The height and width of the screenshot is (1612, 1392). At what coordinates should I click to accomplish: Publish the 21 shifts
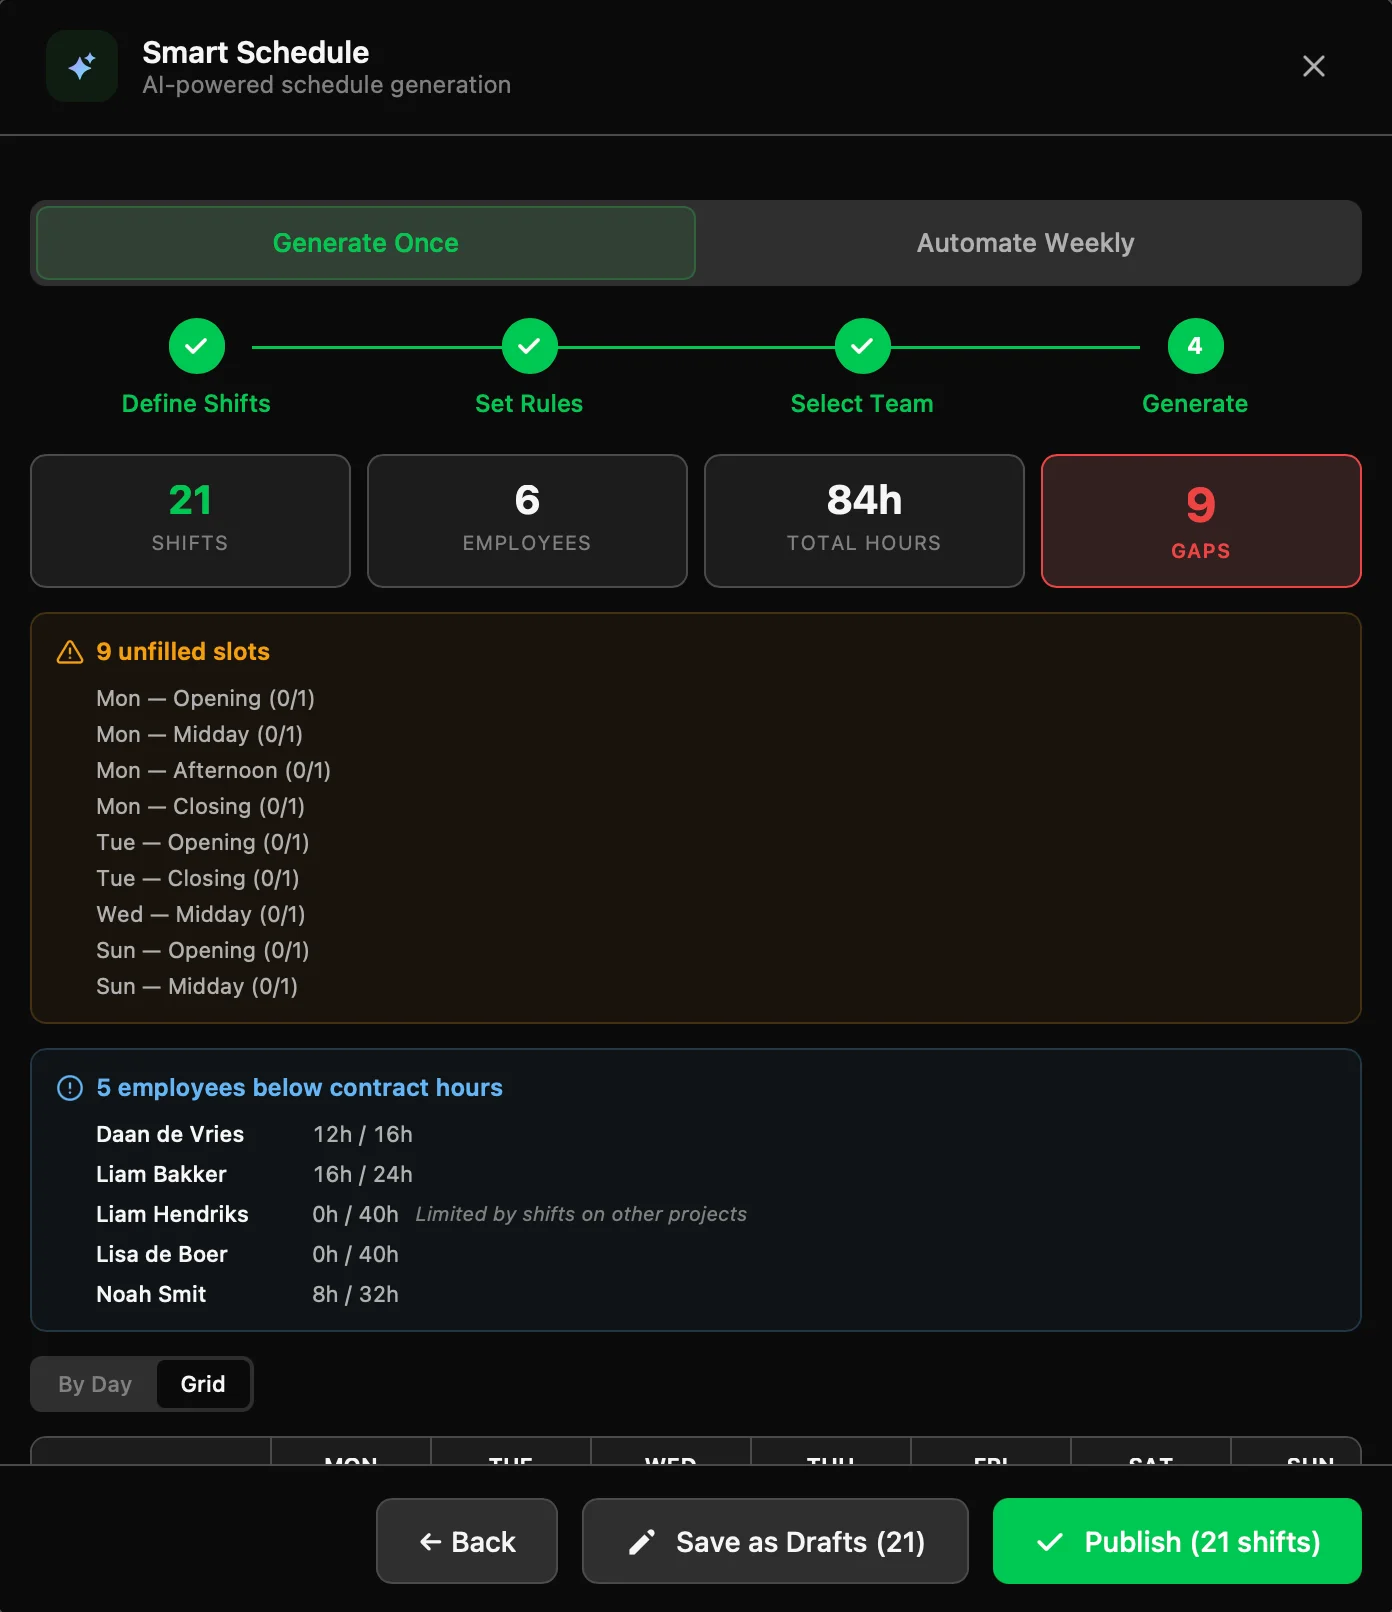(1177, 1541)
